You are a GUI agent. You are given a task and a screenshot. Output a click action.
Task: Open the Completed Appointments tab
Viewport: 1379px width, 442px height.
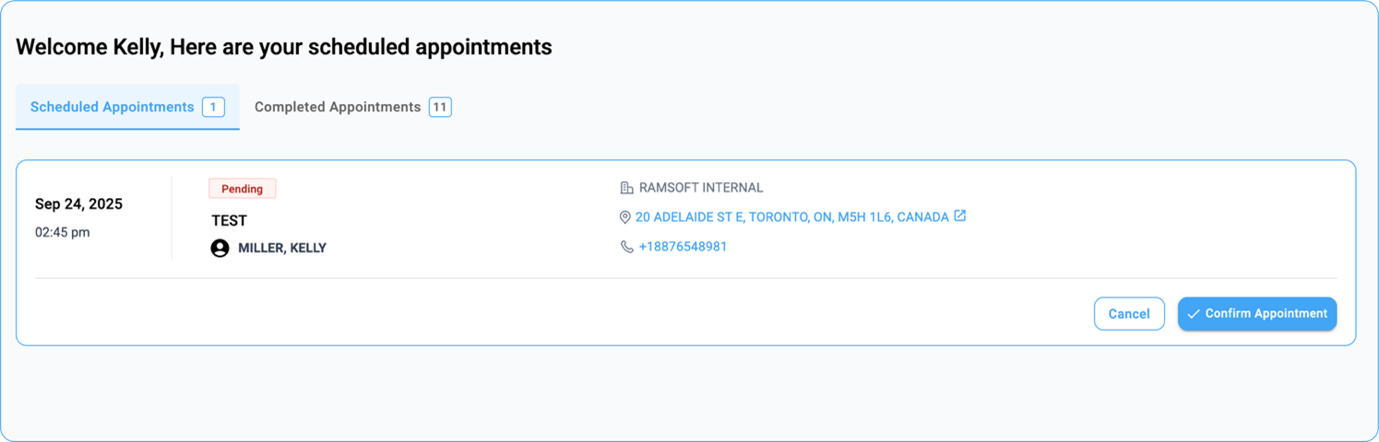tap(337, 107)
